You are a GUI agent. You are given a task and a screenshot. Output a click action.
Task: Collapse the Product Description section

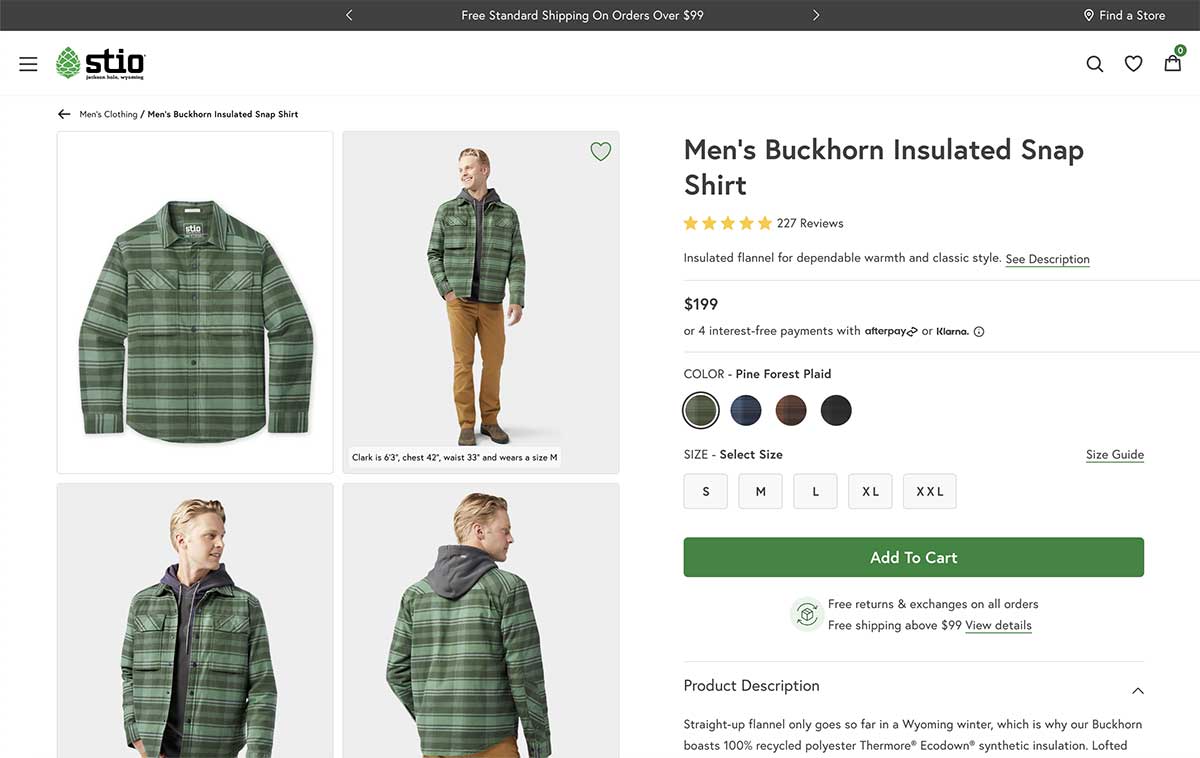[1137, 690]
